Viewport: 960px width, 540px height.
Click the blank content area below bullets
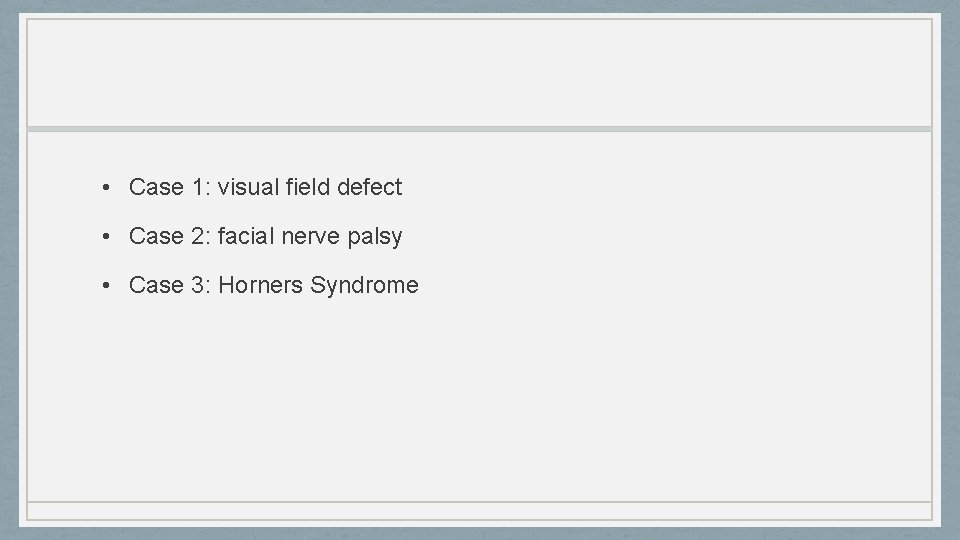point(479,398)
